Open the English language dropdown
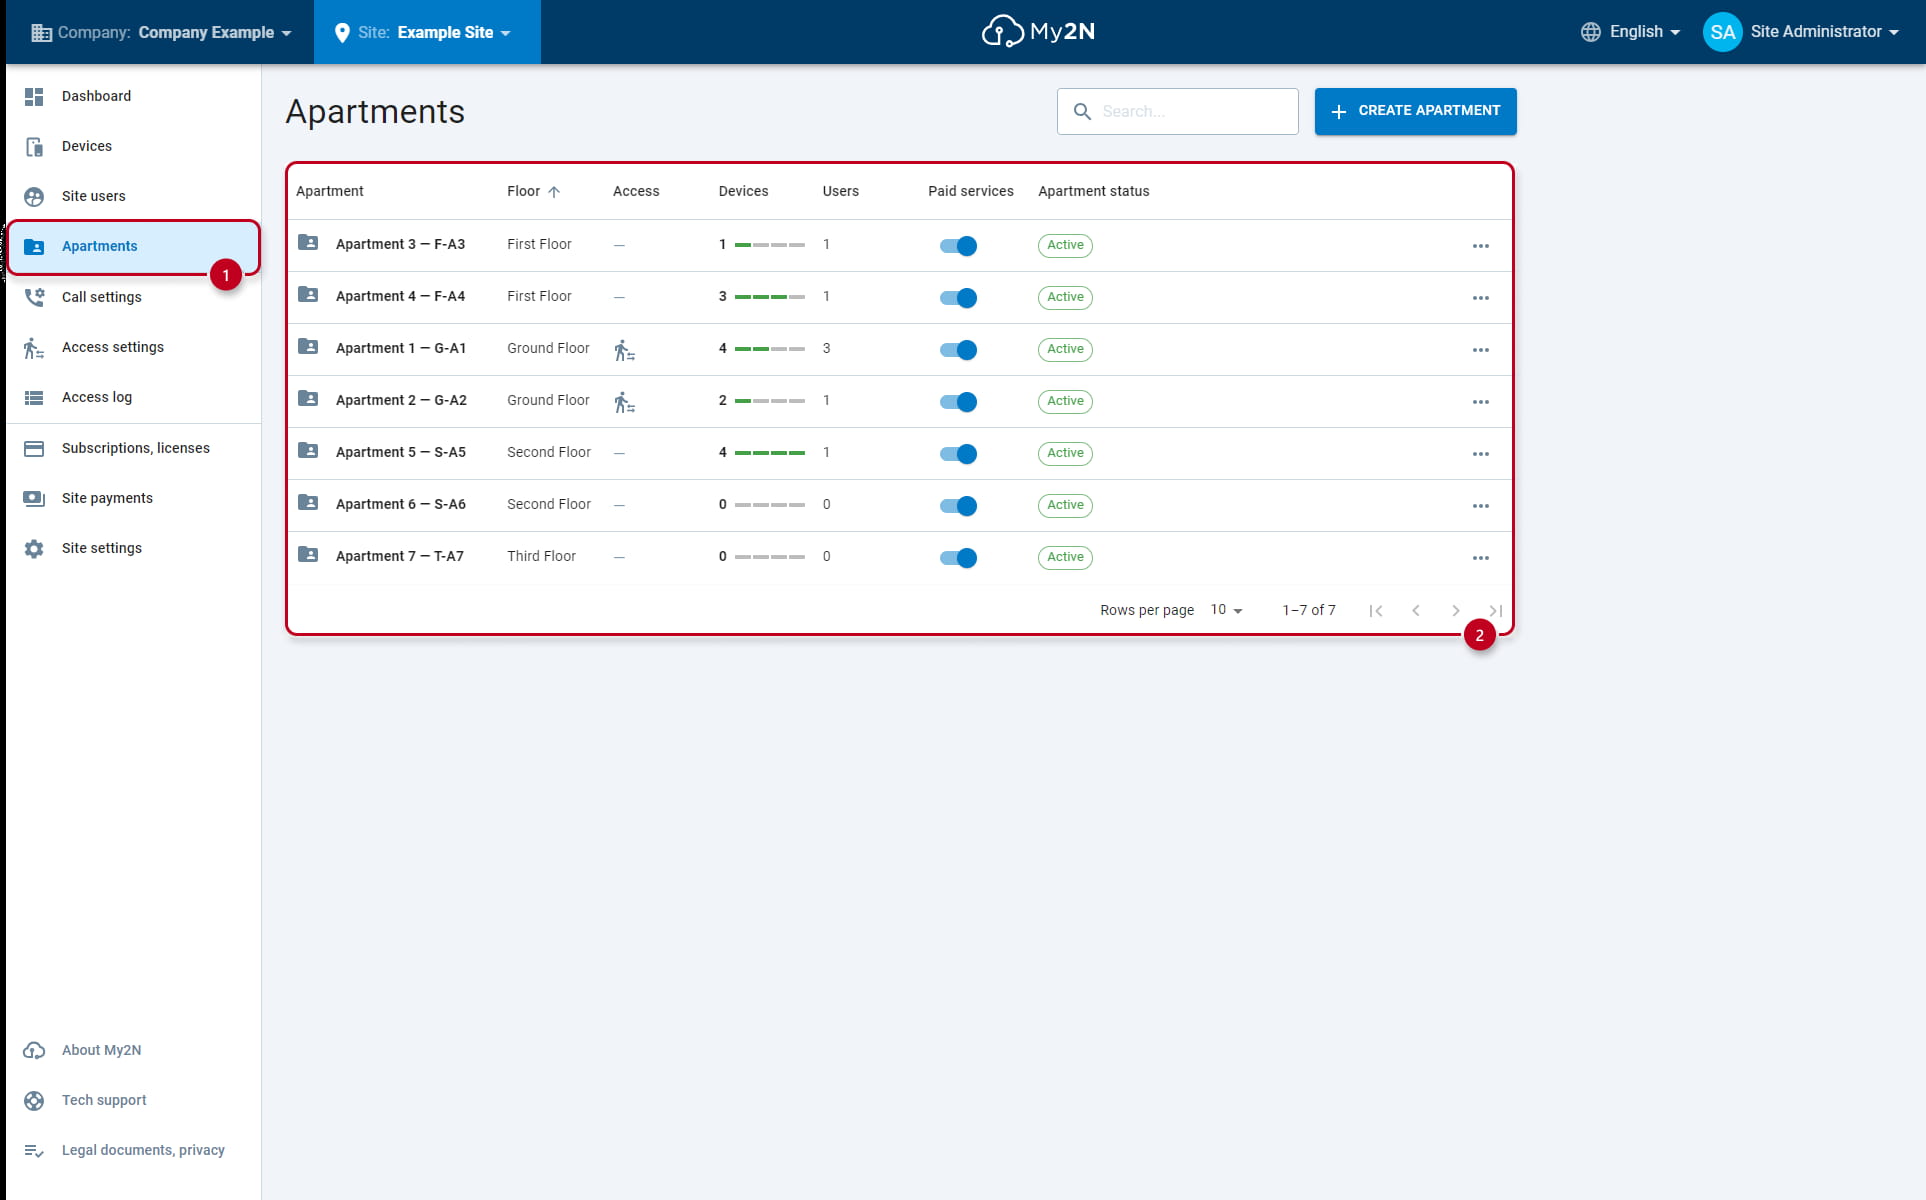Screen dimensions: 1926x1200 (x=1630, y=32)
